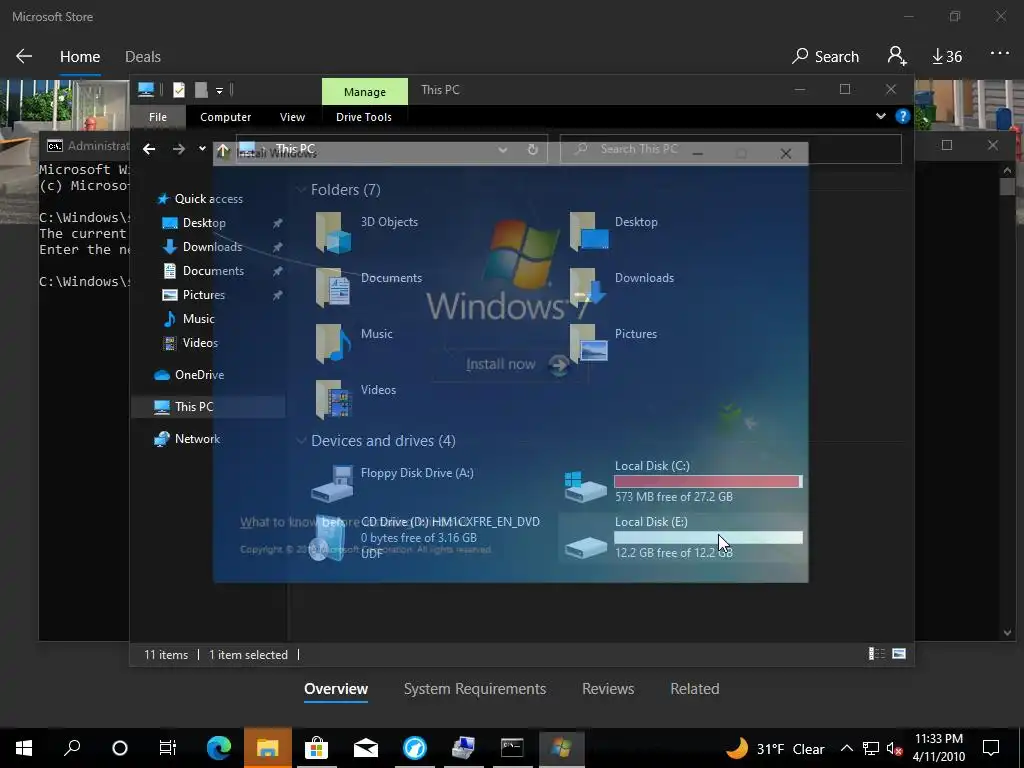
Task: Open System Requirements tab in Store
Action: point(475,689)
